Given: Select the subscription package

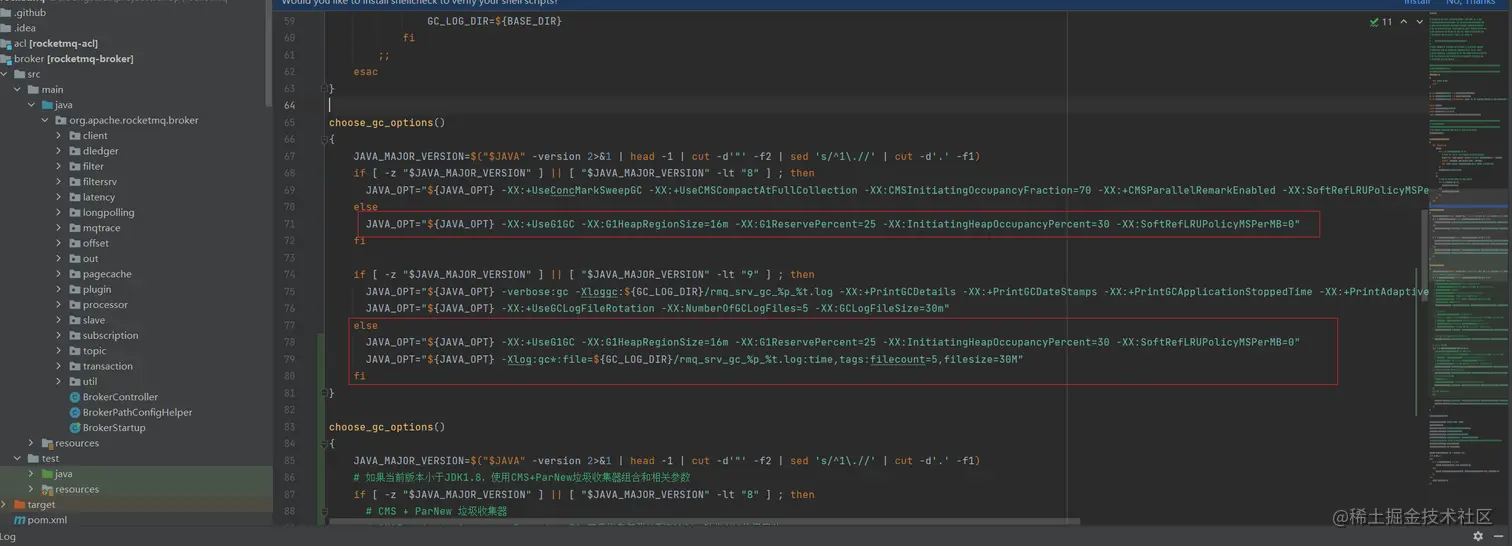Looking at the screenshot, I should [110, 336].
